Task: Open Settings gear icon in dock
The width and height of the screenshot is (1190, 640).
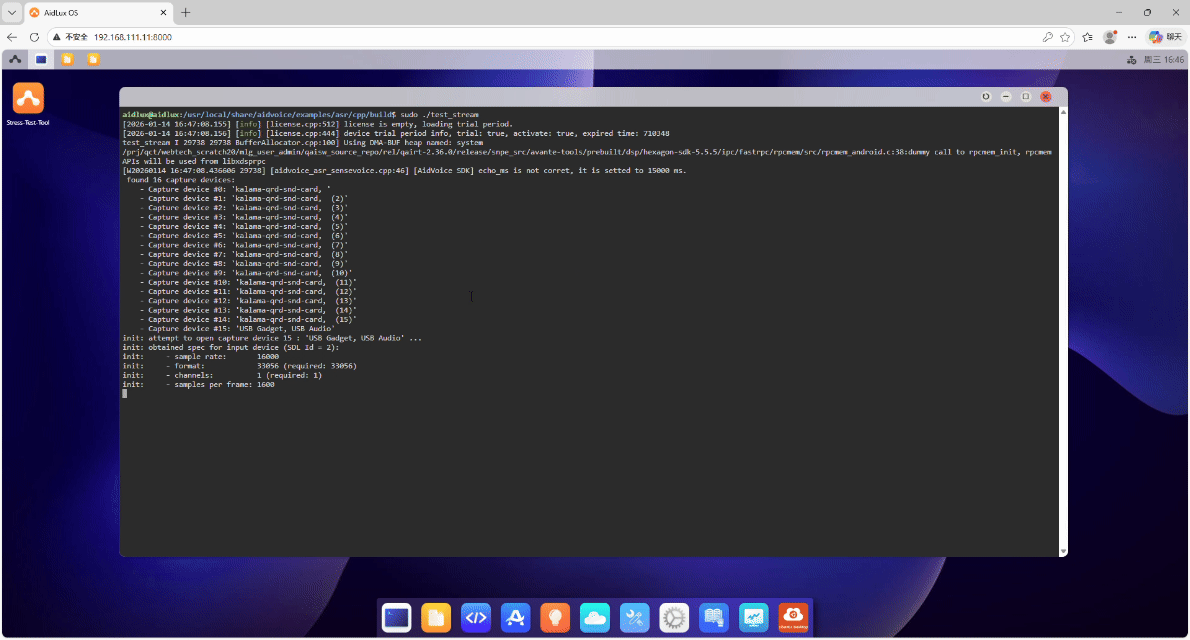Action: tap(674, 618)
